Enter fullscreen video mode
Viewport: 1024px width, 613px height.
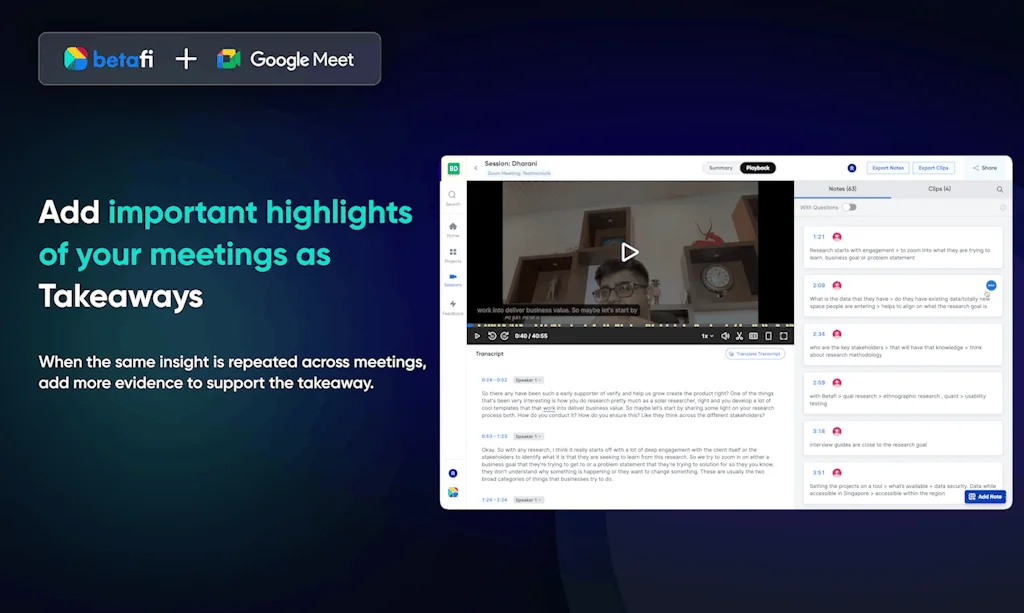tap(783, 336)
